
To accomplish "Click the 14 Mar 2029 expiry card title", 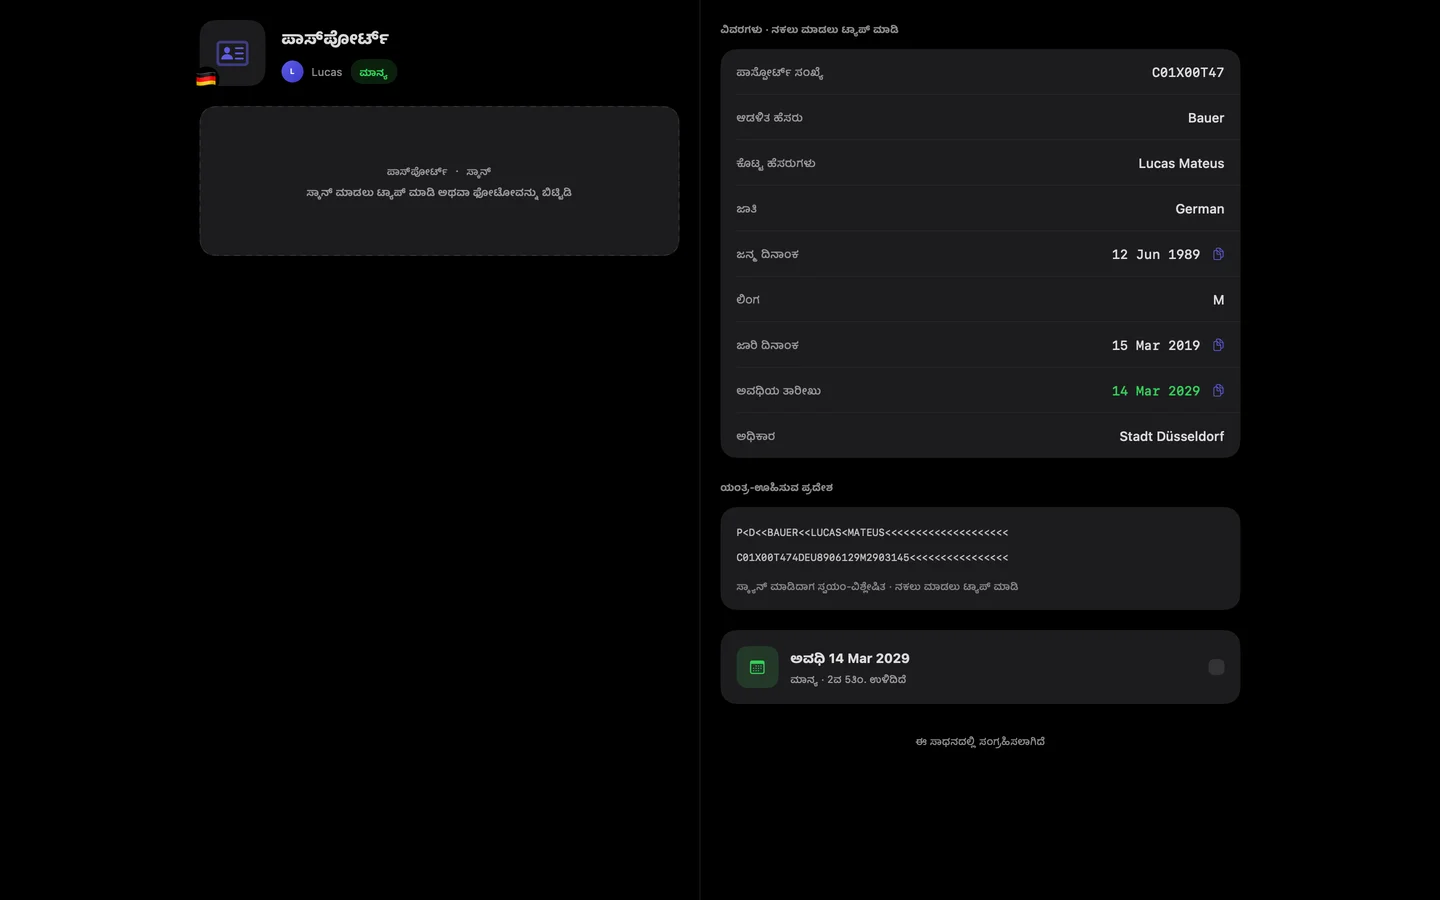I will click(x=850, y=658).
